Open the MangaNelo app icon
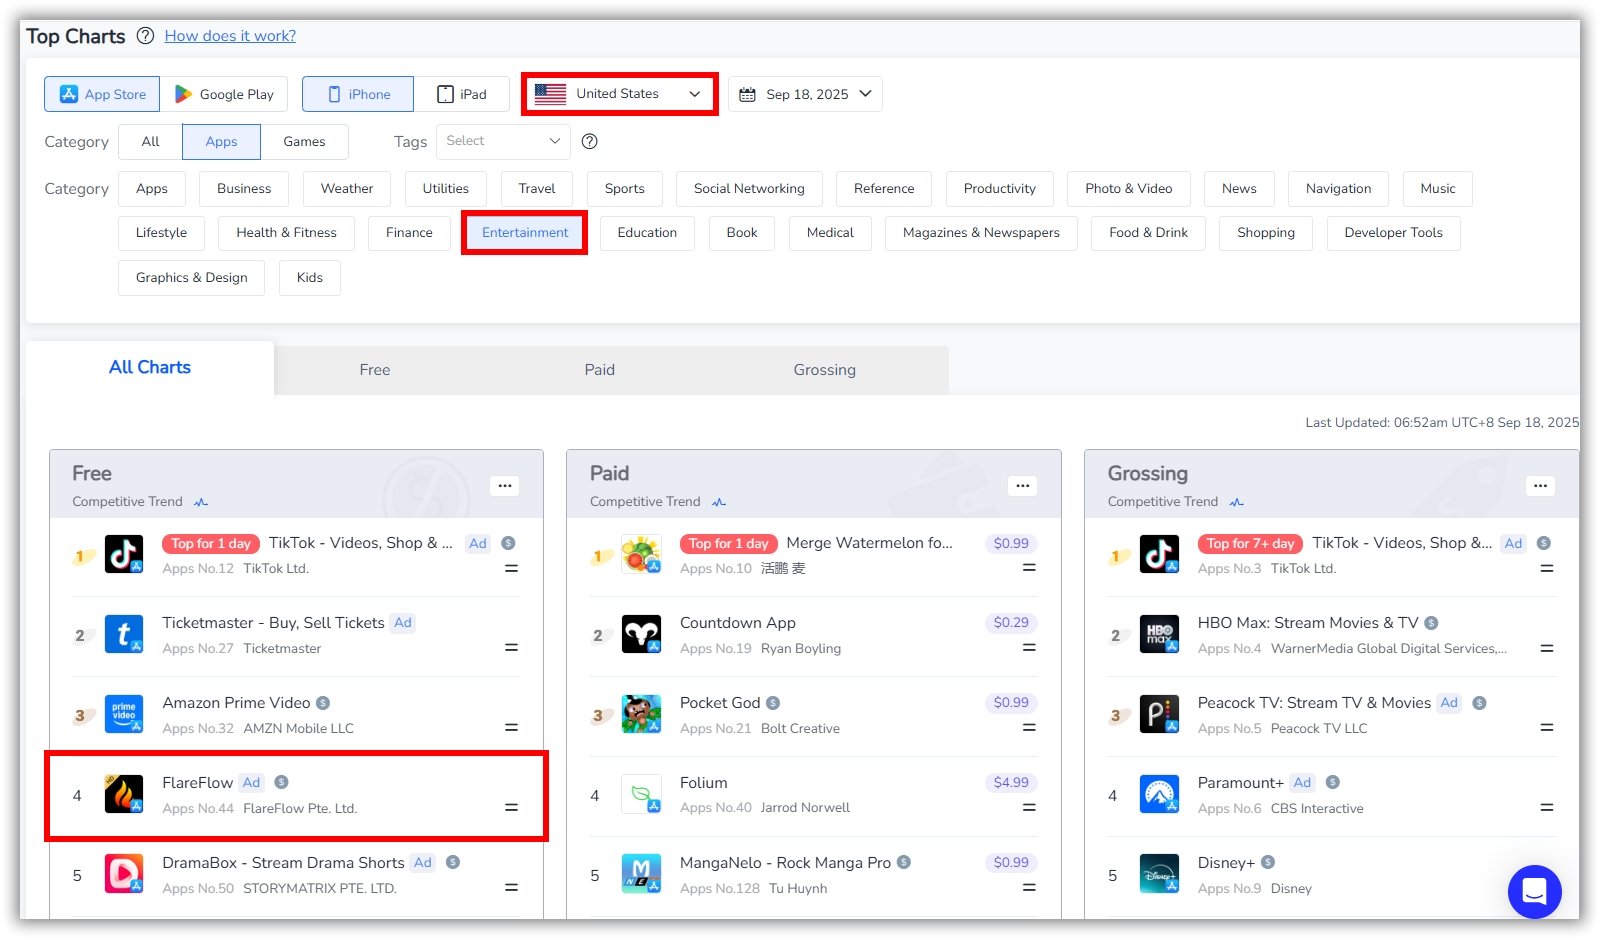The height and width of the screenshot is (939, 1600). [641, 874]
